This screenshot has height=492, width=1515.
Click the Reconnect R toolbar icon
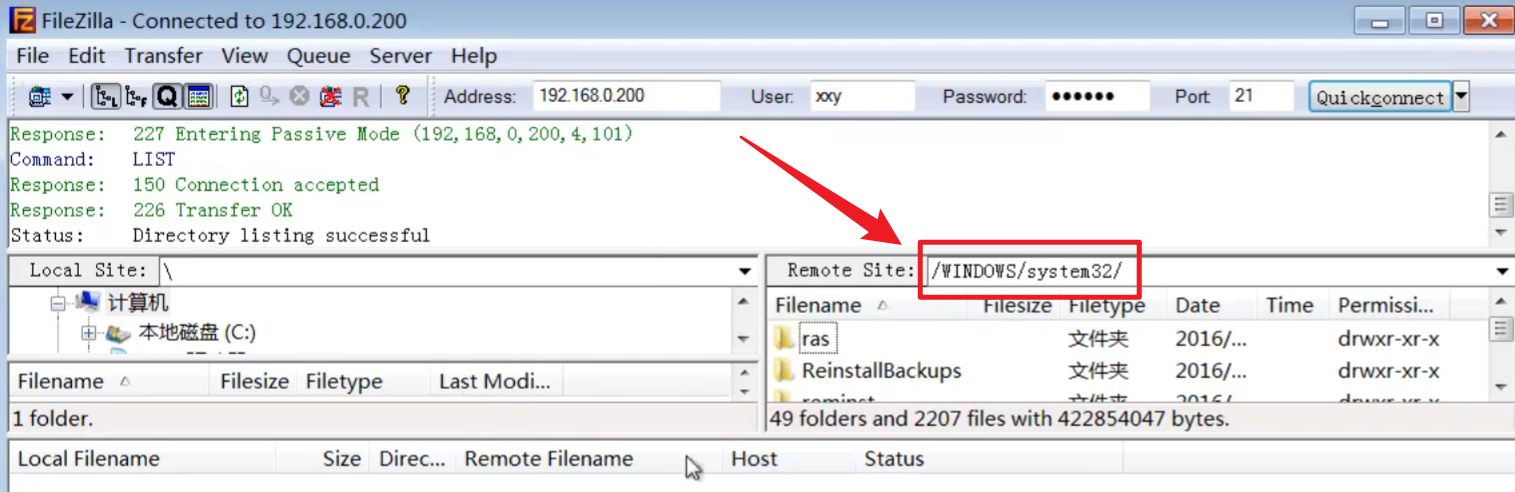coord(360,97)
